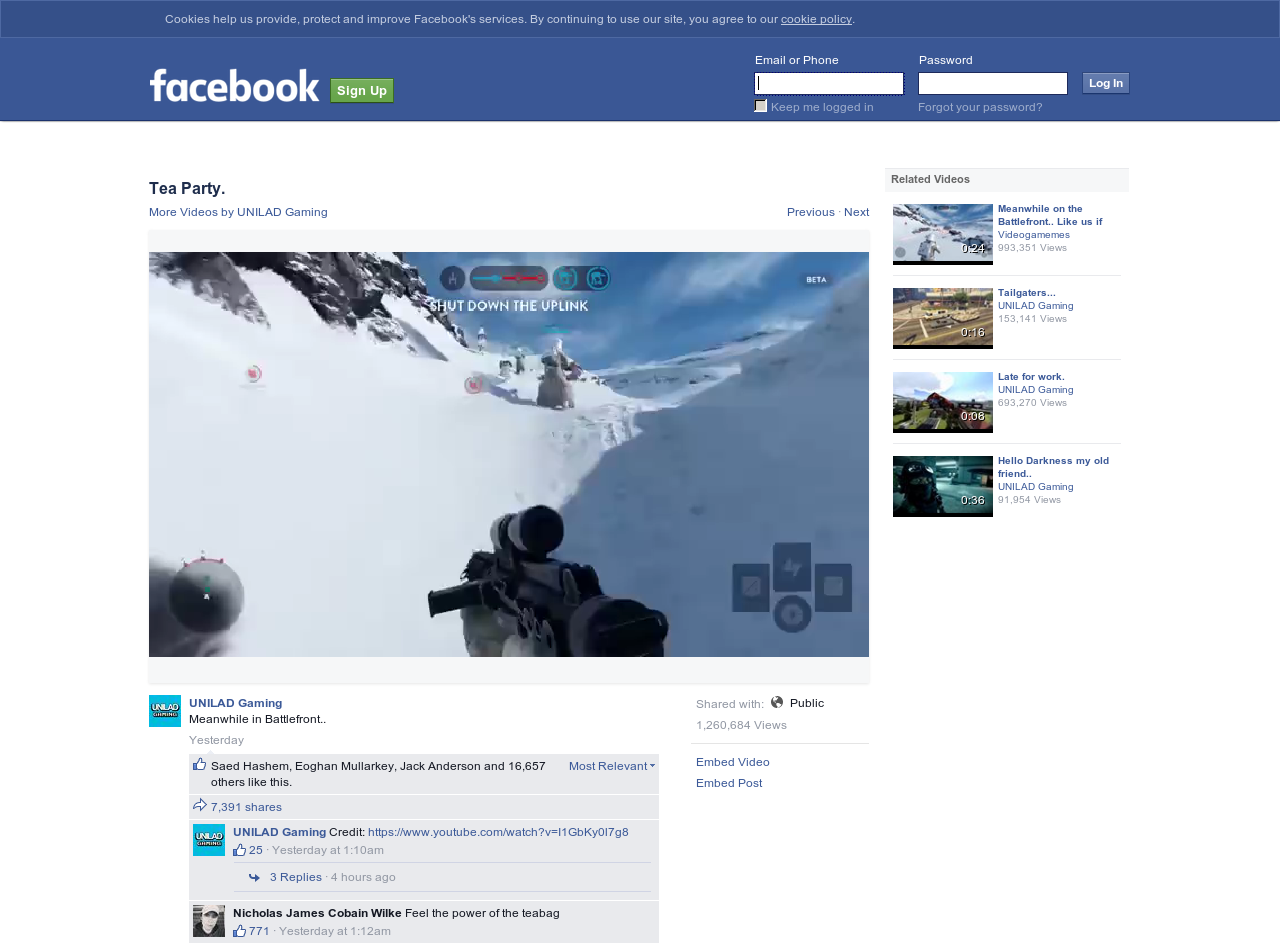Image resolution: width=1280 pixels, height=943 pixels.
Task: View the 7,391 shares
Action: click(x=246, y=807)
